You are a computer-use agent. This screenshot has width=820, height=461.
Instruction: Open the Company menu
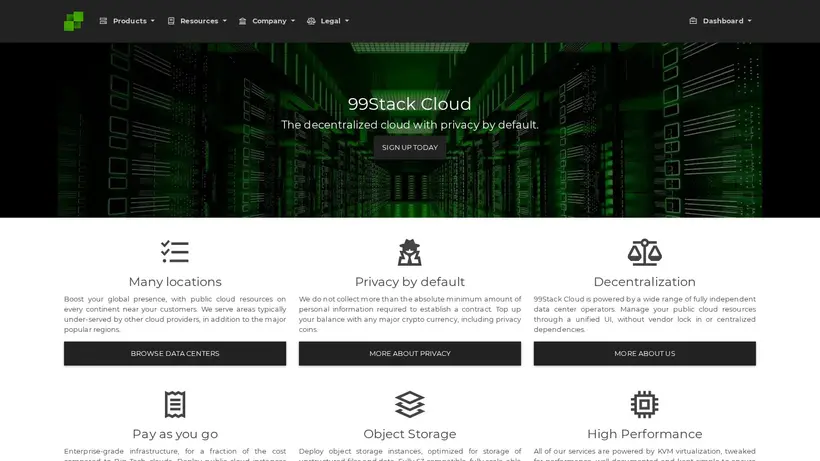[x=267, y=21]
